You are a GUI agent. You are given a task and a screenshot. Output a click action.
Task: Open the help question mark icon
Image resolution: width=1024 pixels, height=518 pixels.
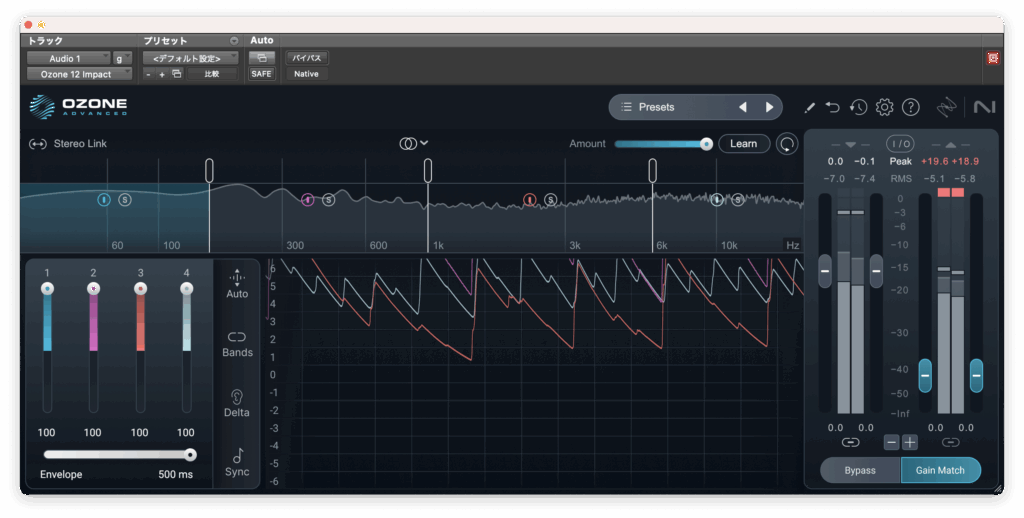tap(910, 107)
